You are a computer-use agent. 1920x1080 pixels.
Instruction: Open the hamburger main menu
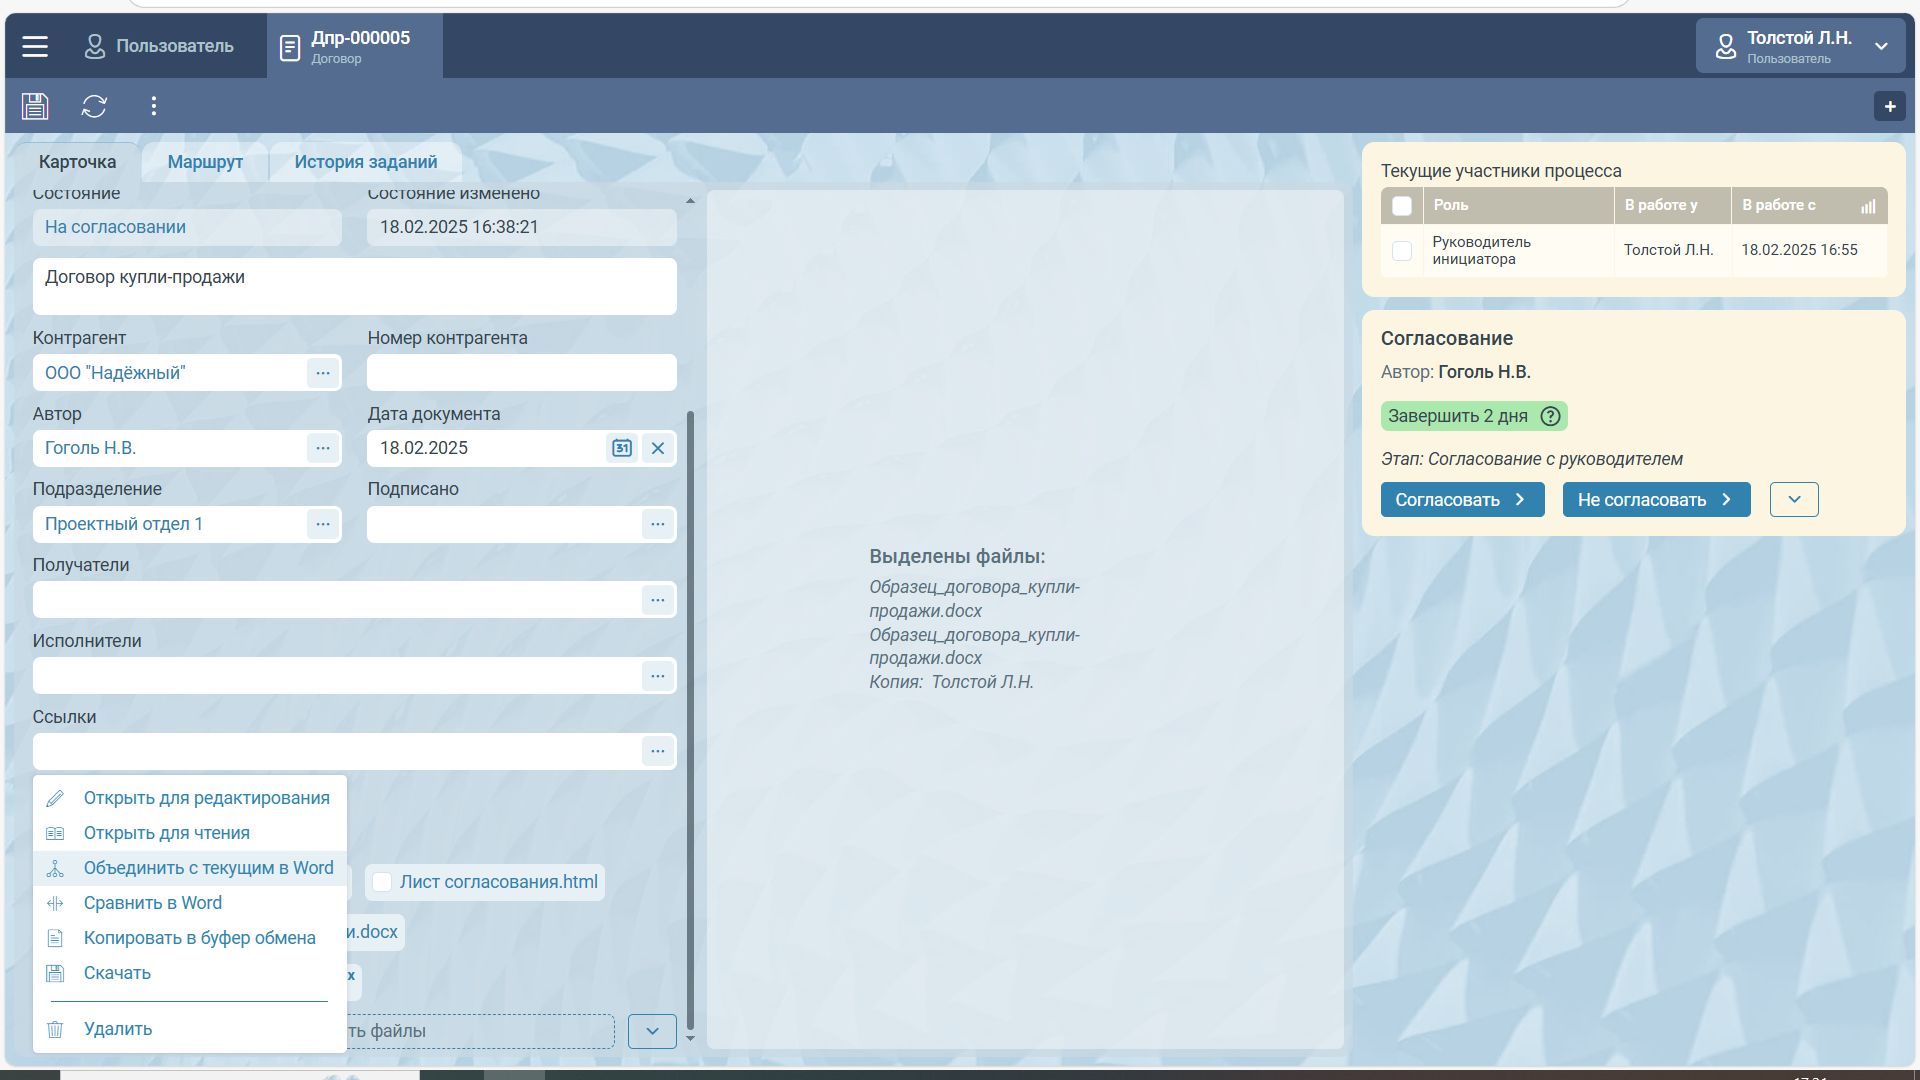click(x=35, y=46)
